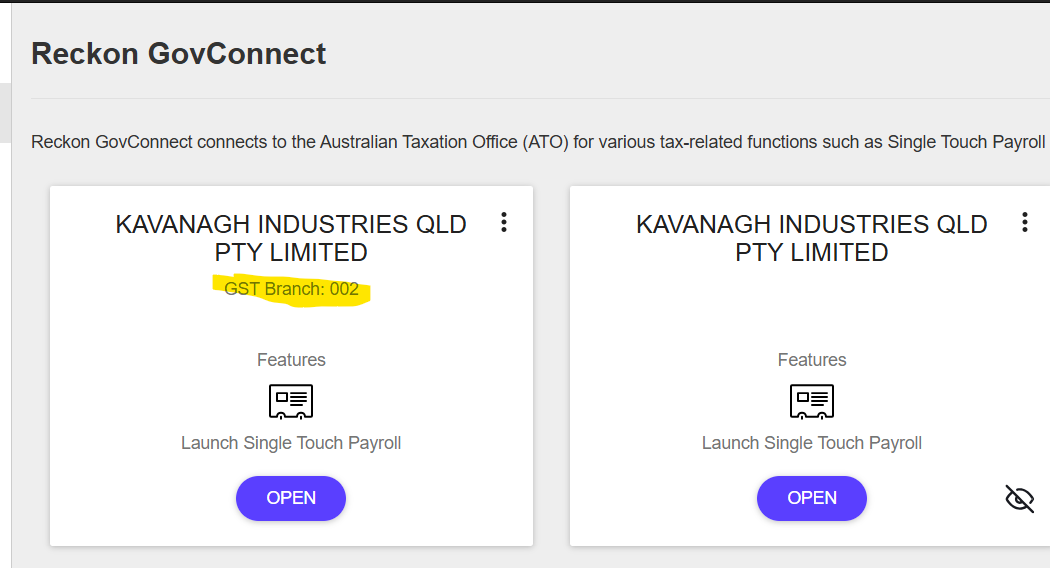Click the left sidebar edge strip
This screenshot has width=1050, height=568.
5,113
